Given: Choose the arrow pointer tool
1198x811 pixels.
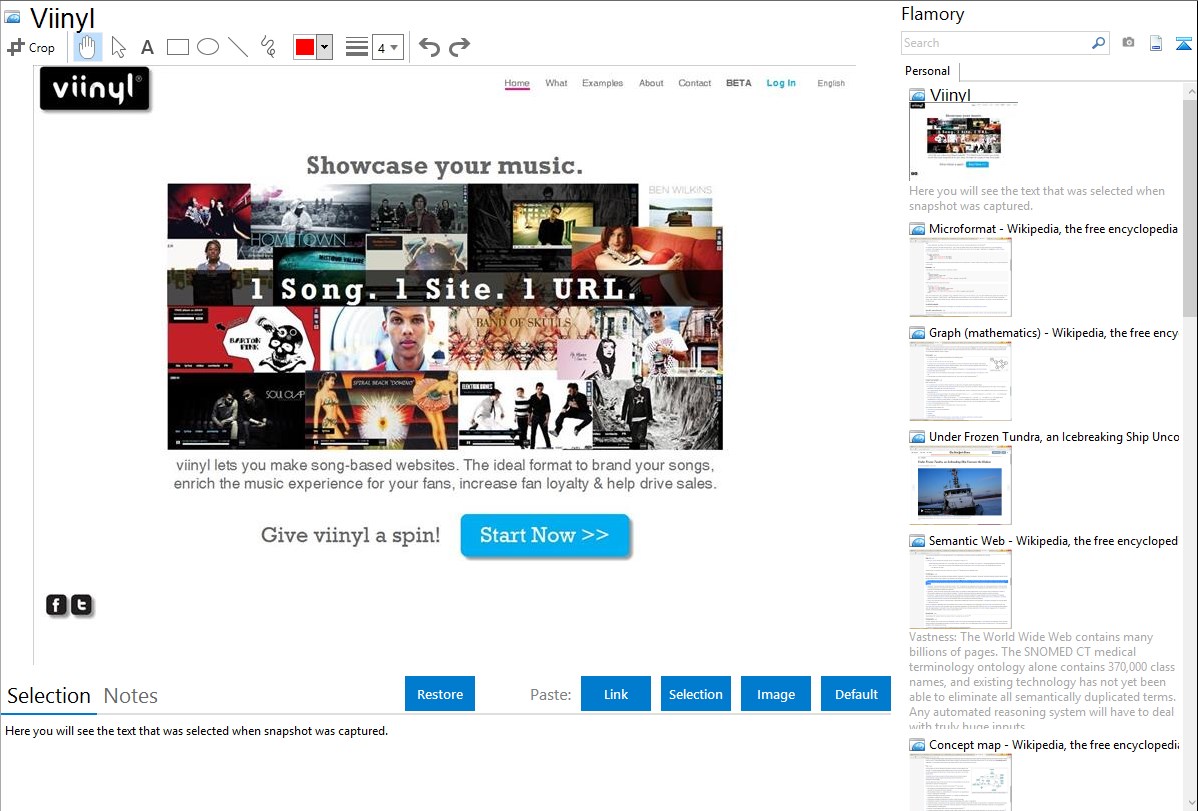Looking at the screenshot, I should (118, 47).
